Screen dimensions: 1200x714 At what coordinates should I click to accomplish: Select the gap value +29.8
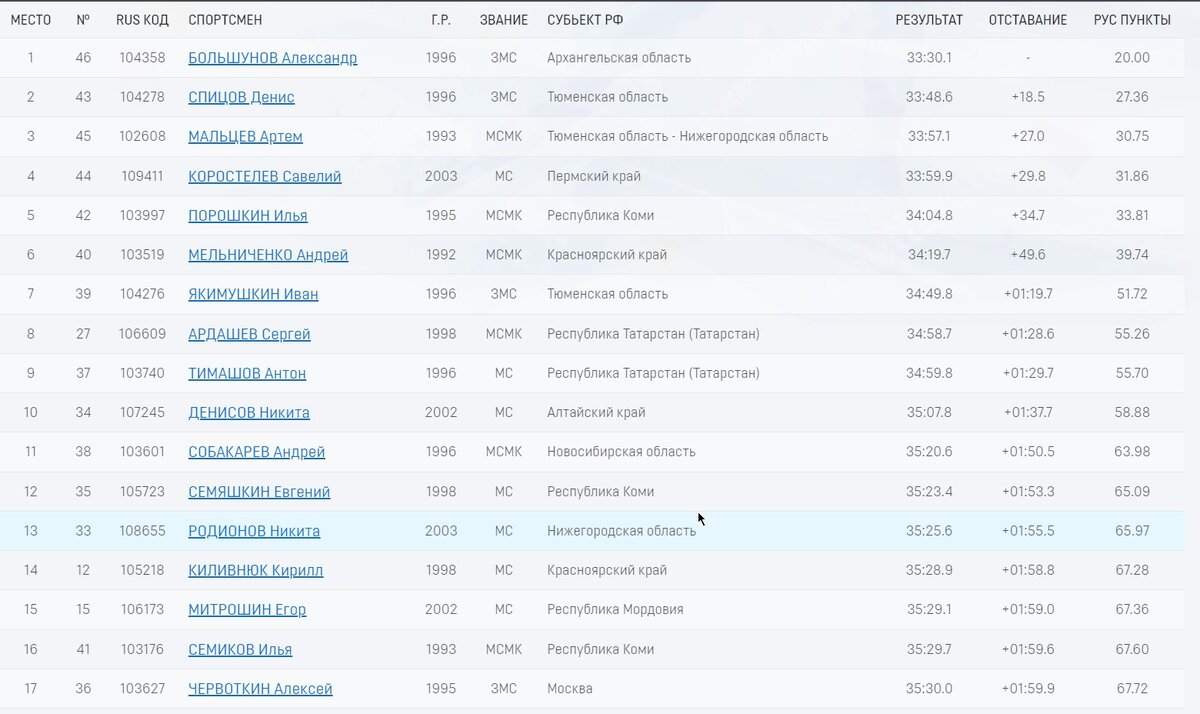coord(1028,176)
